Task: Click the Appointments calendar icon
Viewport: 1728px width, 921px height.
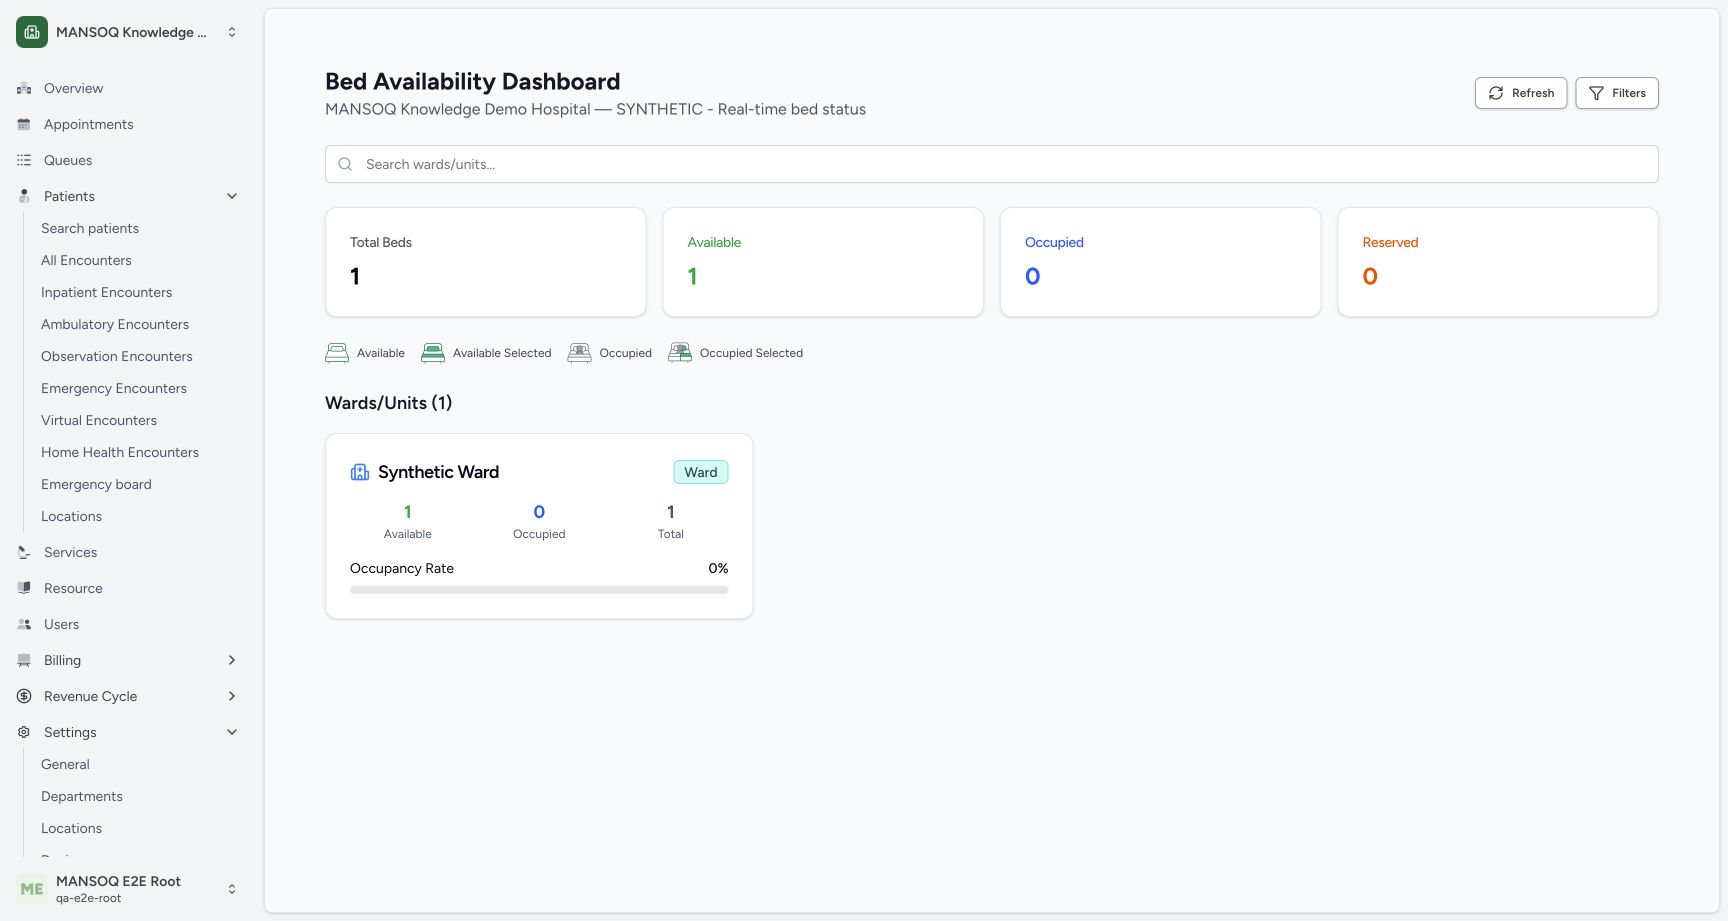Action: 24,124
